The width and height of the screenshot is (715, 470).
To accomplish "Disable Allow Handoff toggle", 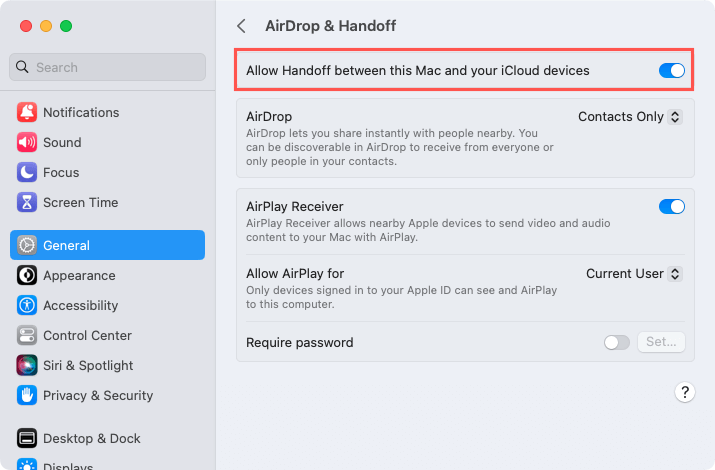I will coord(671,71).
